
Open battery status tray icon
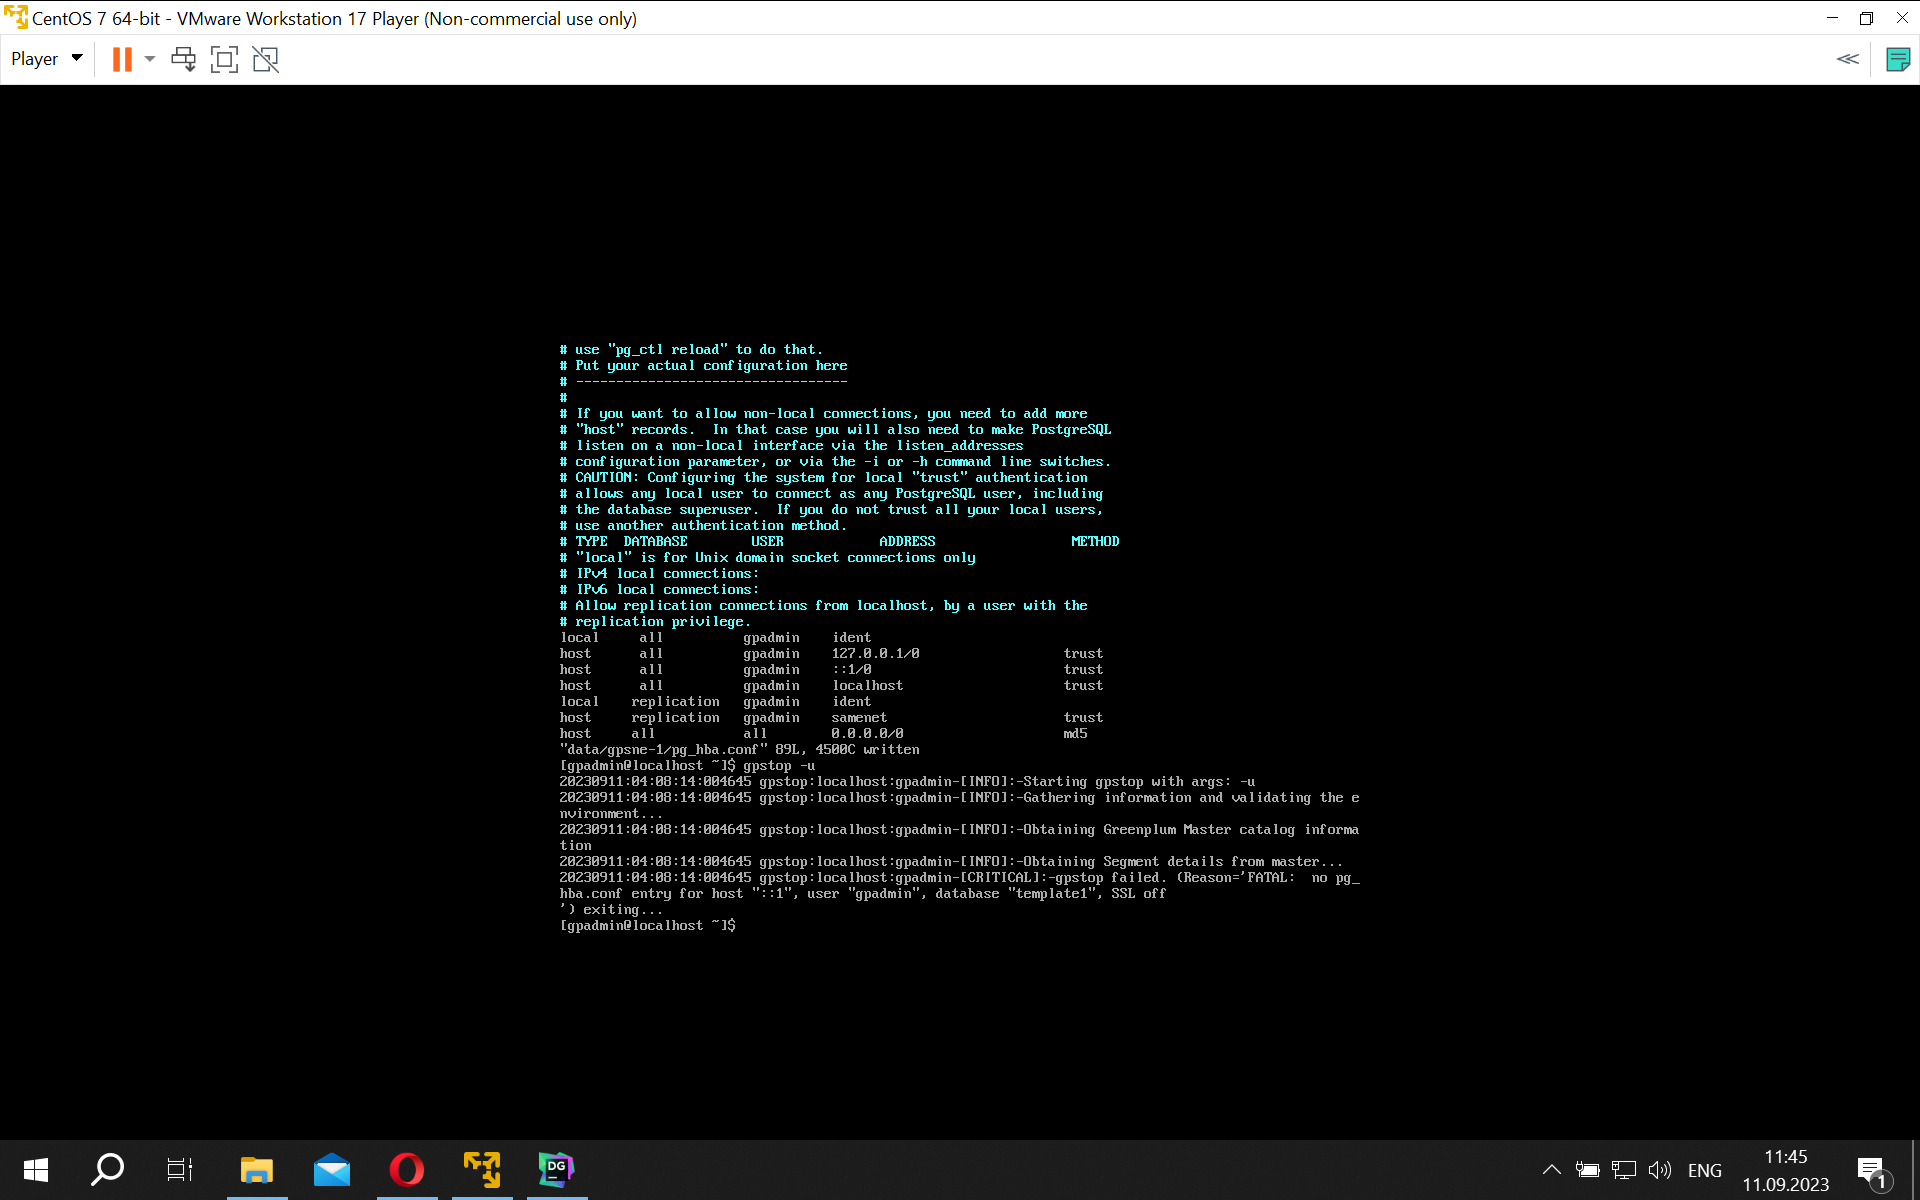click(1587, 1169)
